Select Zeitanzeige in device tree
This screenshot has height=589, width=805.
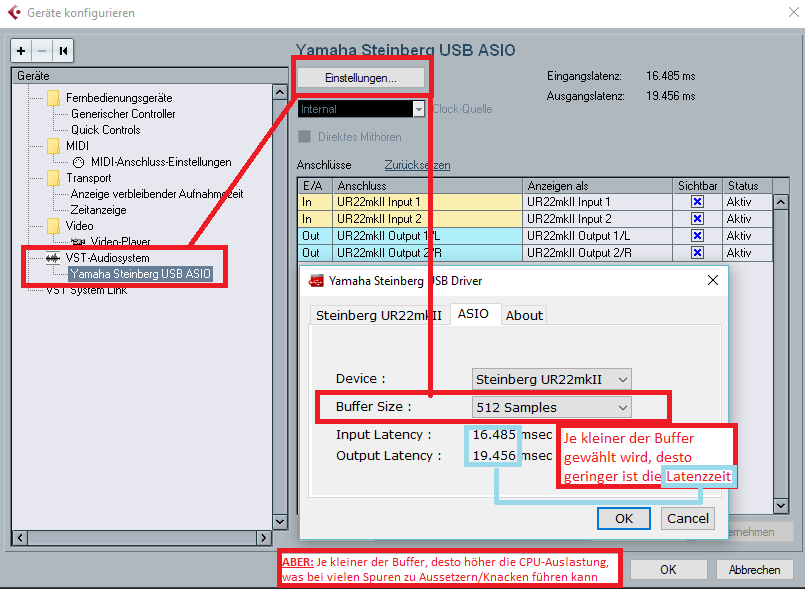[99, 210]
